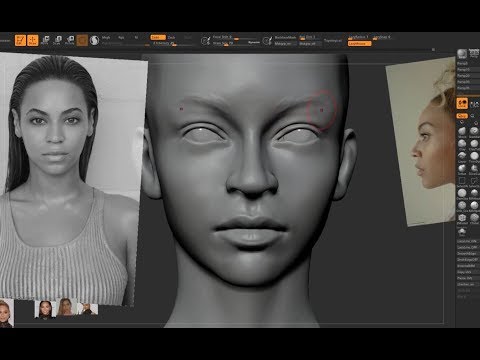Activate the Edit mode button
The width and height of the screenshot is (480, 360).
(20, 40)
